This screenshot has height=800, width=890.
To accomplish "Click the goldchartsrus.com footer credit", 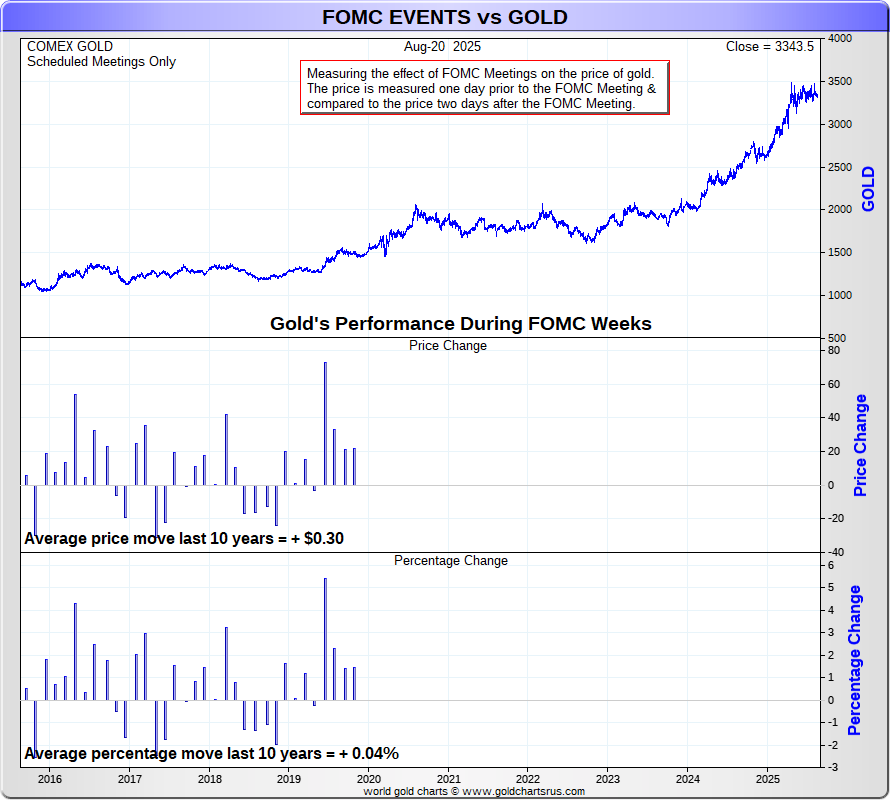I will point(474,791).
